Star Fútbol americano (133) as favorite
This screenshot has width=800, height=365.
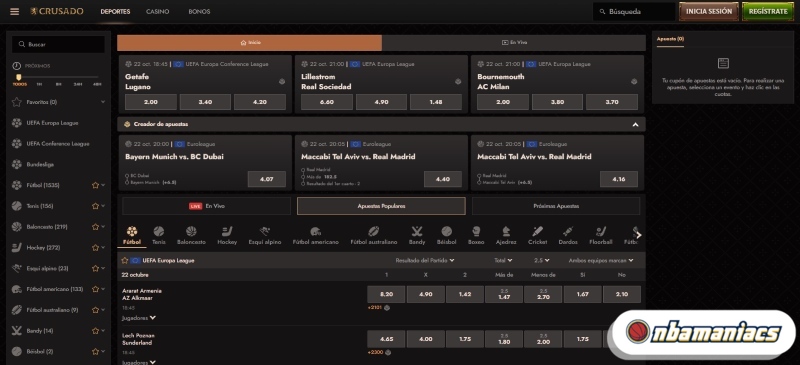[x=95, y=289]
